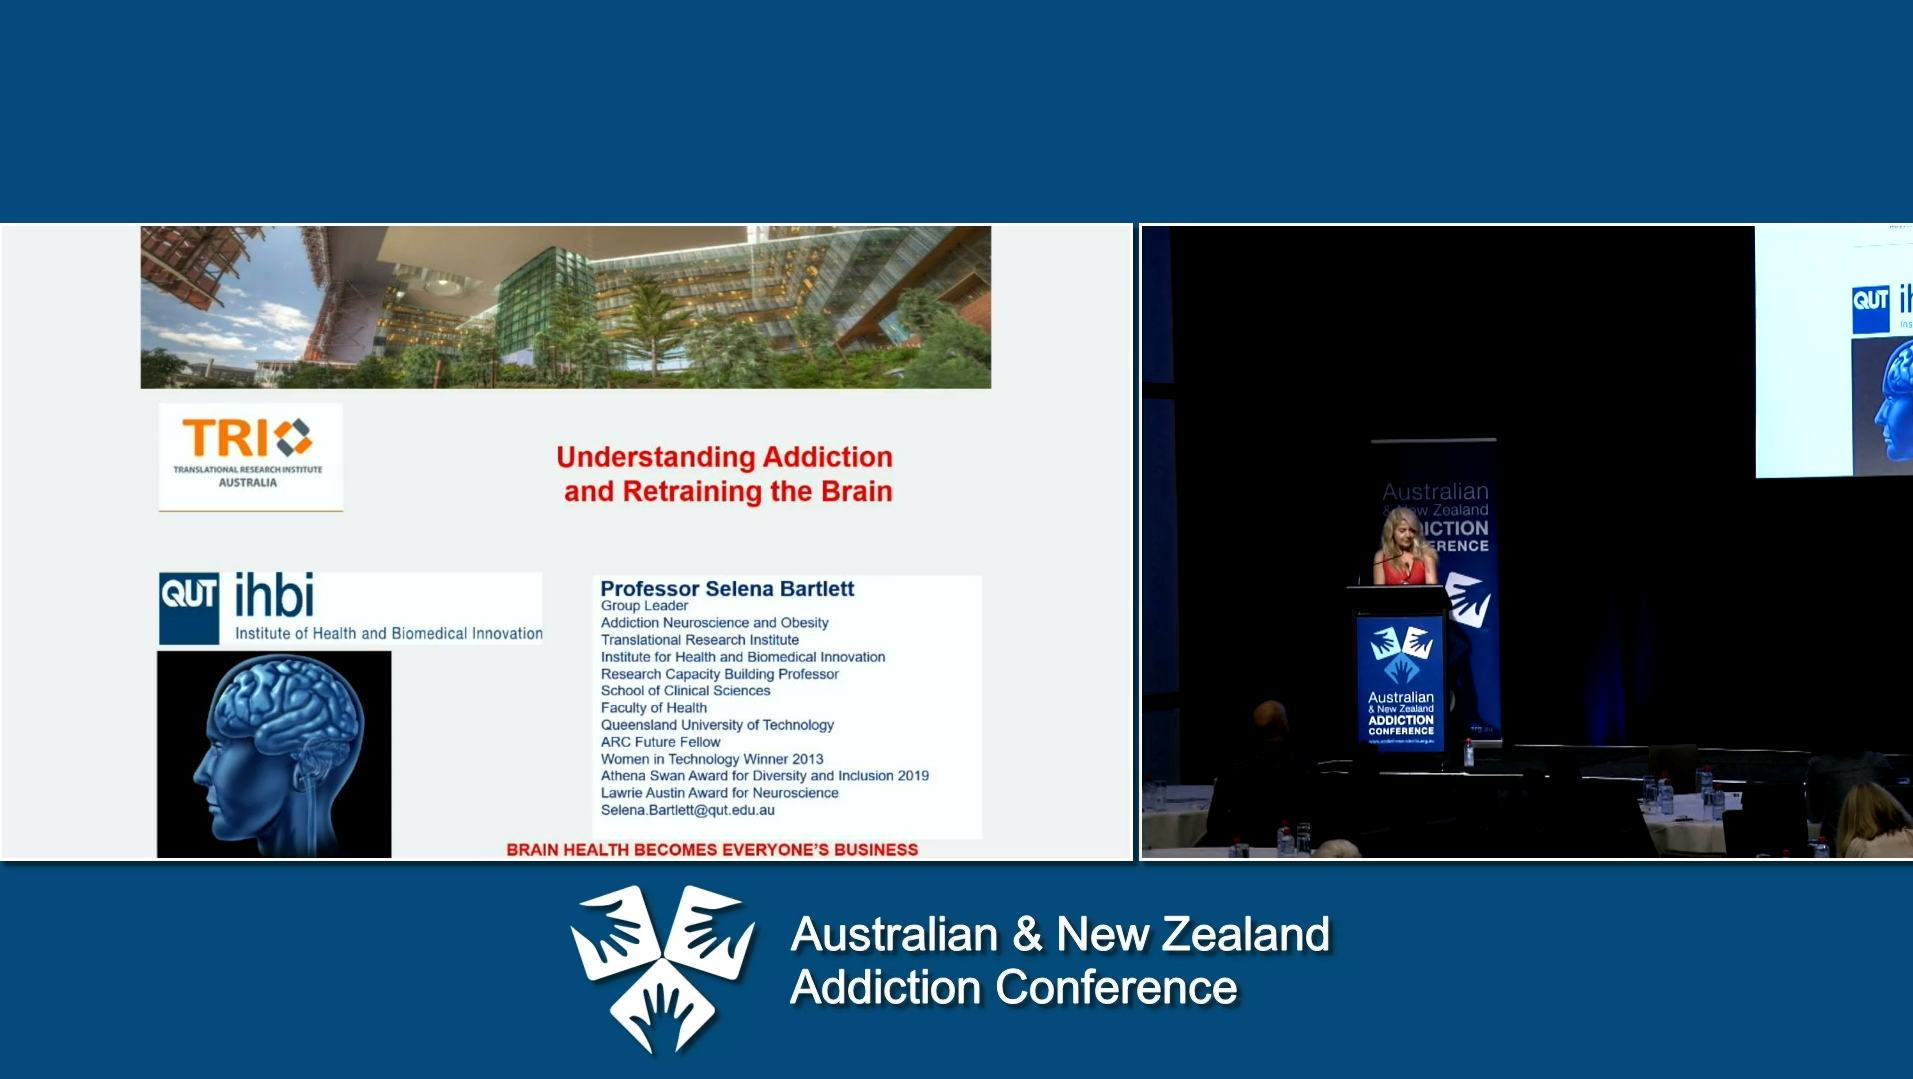Click 'ARC Future Fellow' line

pos(660,742)
